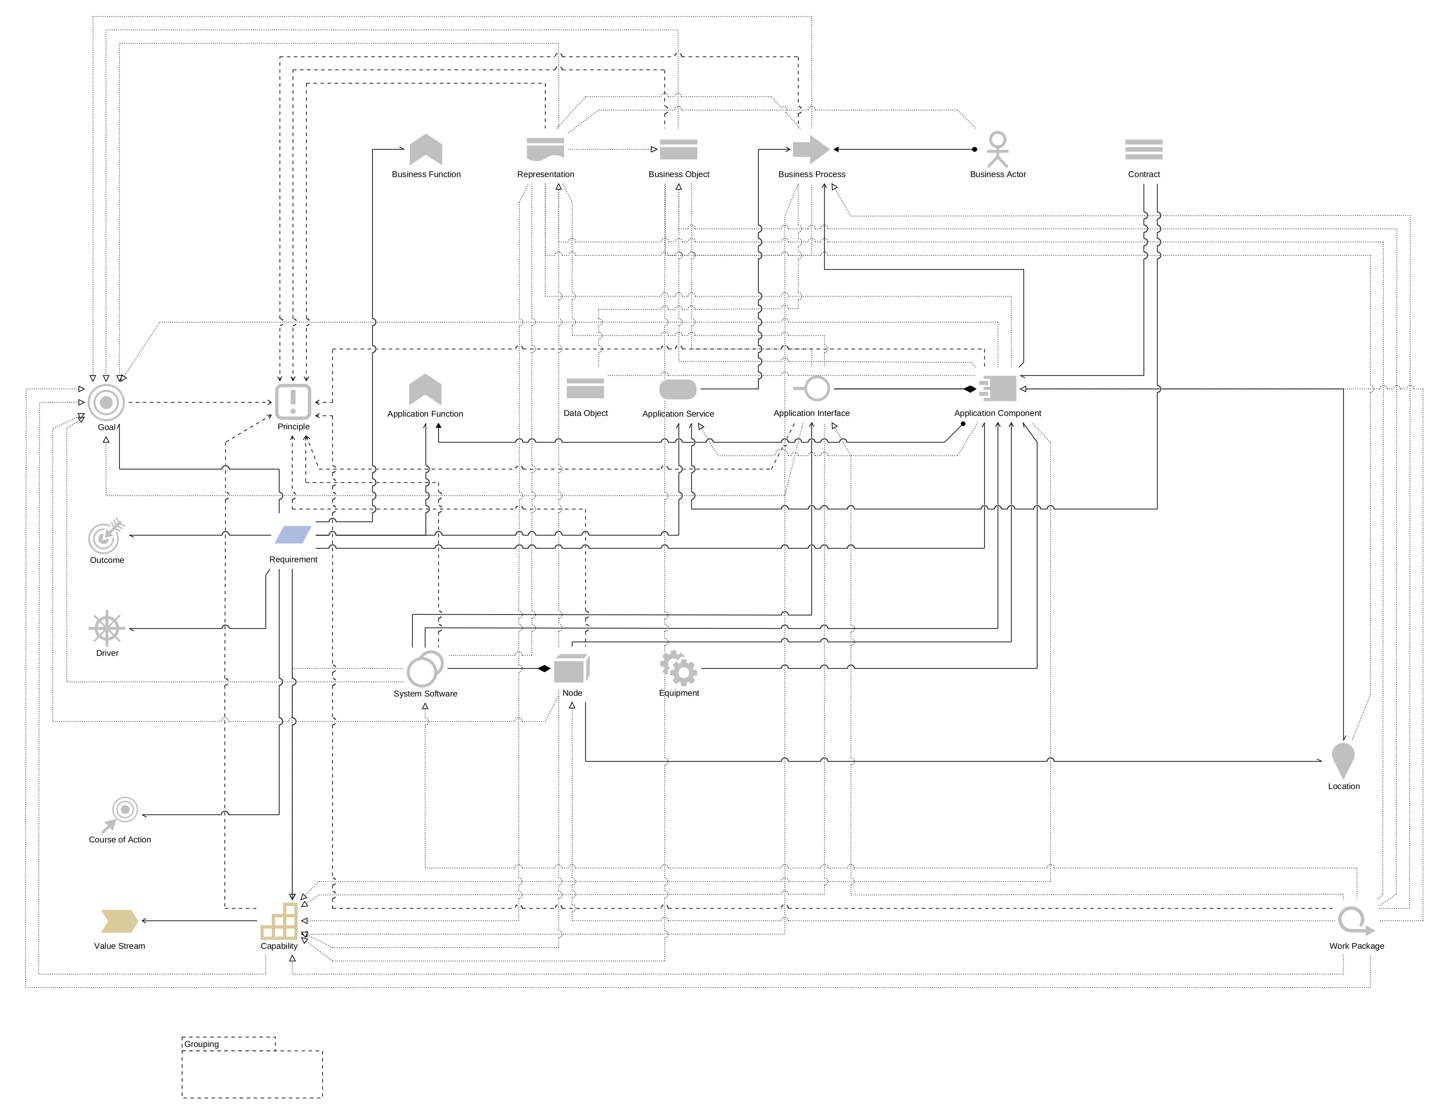Select the Application Component icon
Viewport: 1434px width, 1112px height.
pyautogui.click(x=998, y=389)
